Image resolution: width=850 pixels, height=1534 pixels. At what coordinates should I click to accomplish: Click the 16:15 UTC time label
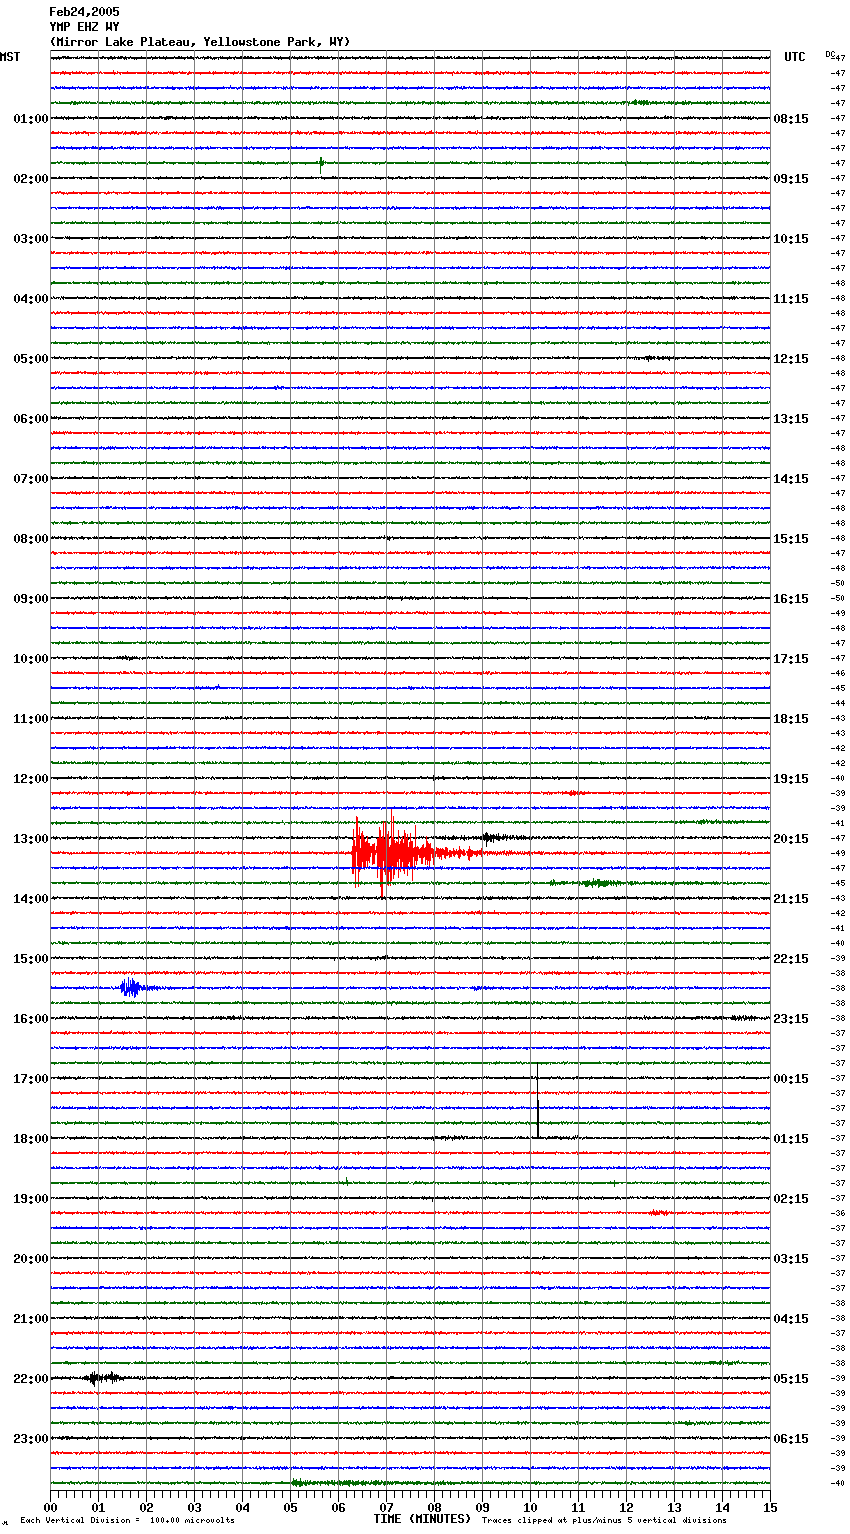pos(791,599)
